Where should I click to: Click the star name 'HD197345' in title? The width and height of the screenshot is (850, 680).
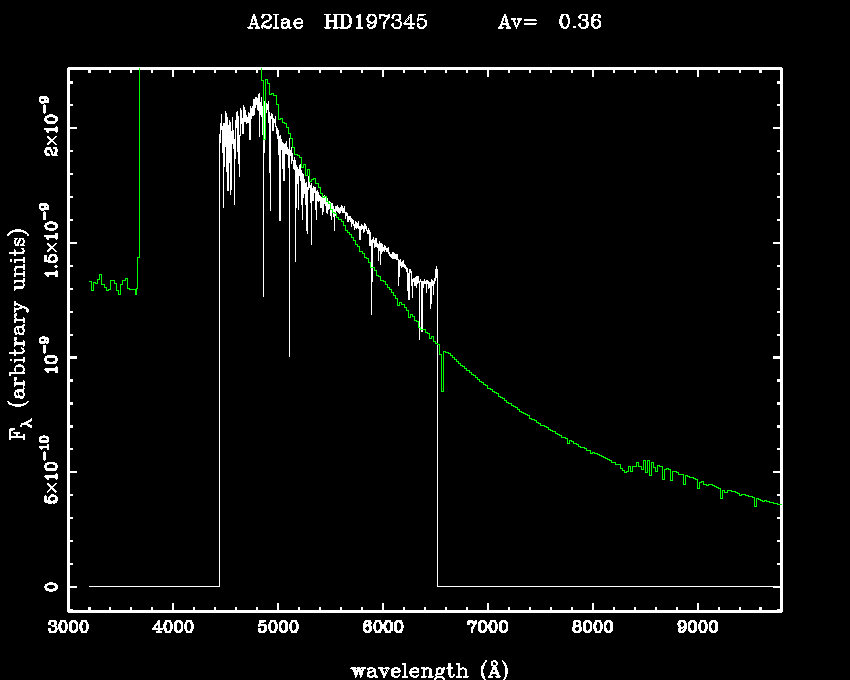click(376, 23)
